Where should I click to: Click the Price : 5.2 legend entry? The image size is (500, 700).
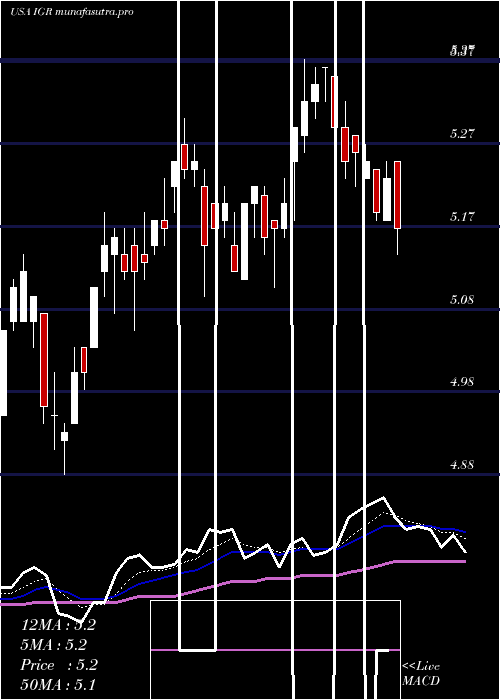pos(59,665)
